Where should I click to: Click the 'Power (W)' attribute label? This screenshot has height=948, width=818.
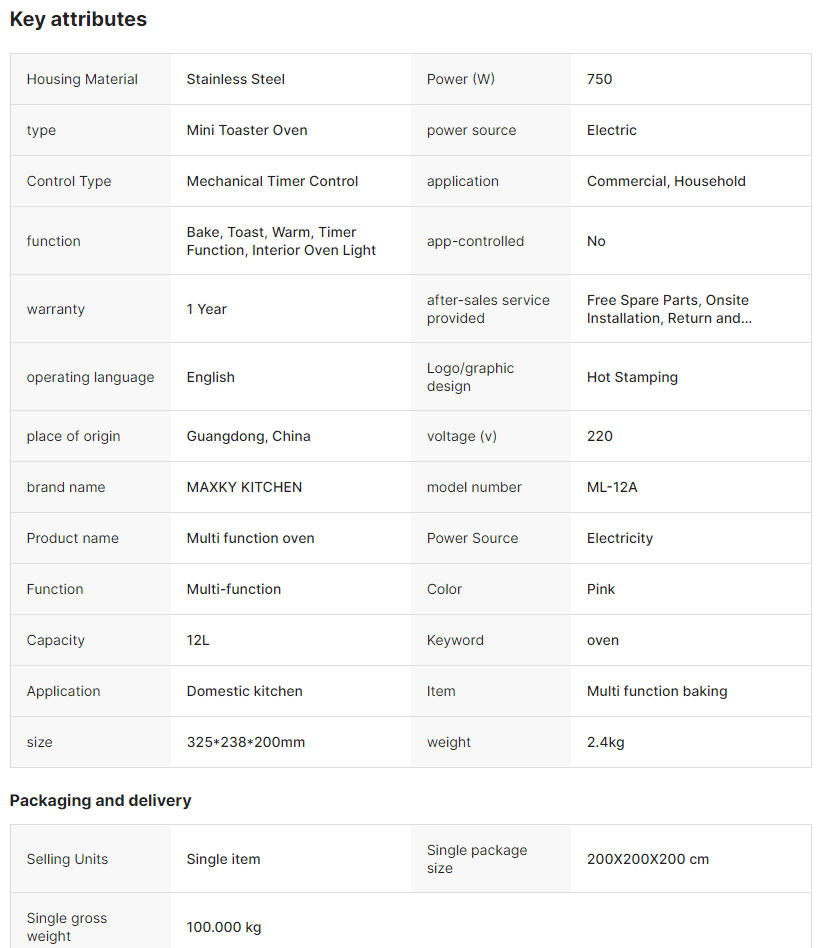461,79
